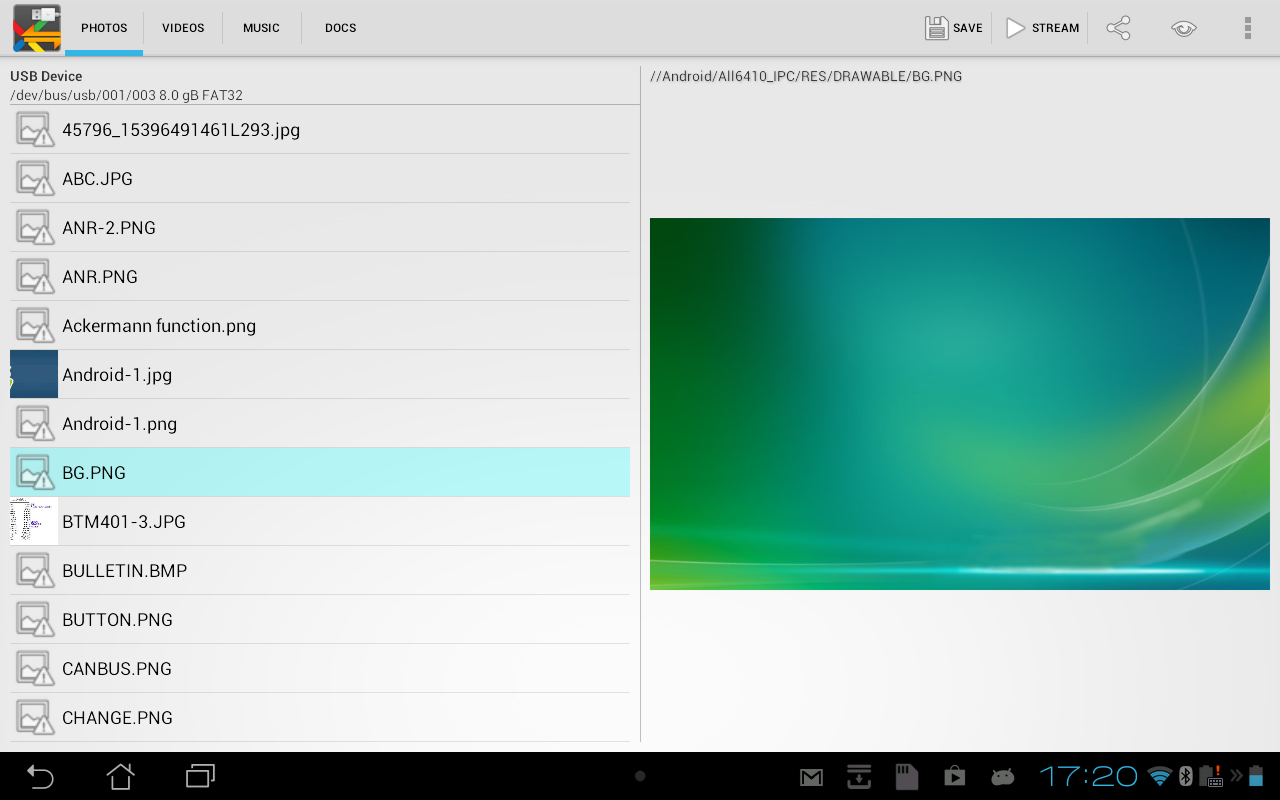
Task: Go to the Android home screen
Action: pos(120,776)
